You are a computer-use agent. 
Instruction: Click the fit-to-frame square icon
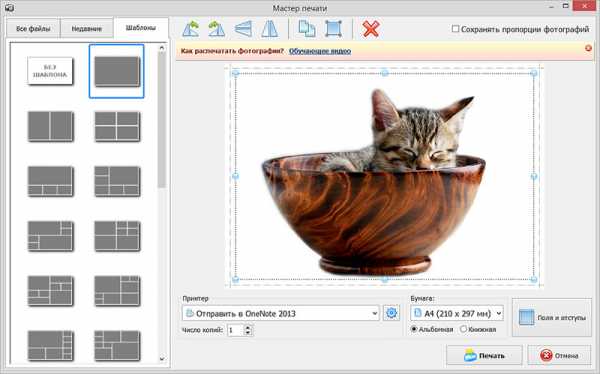click(333, 29)
